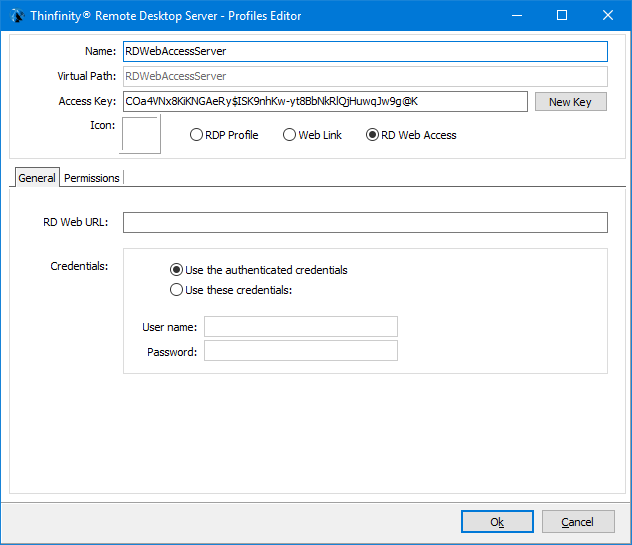Choose Use the authenticated credentials option

tap(259, 270)
